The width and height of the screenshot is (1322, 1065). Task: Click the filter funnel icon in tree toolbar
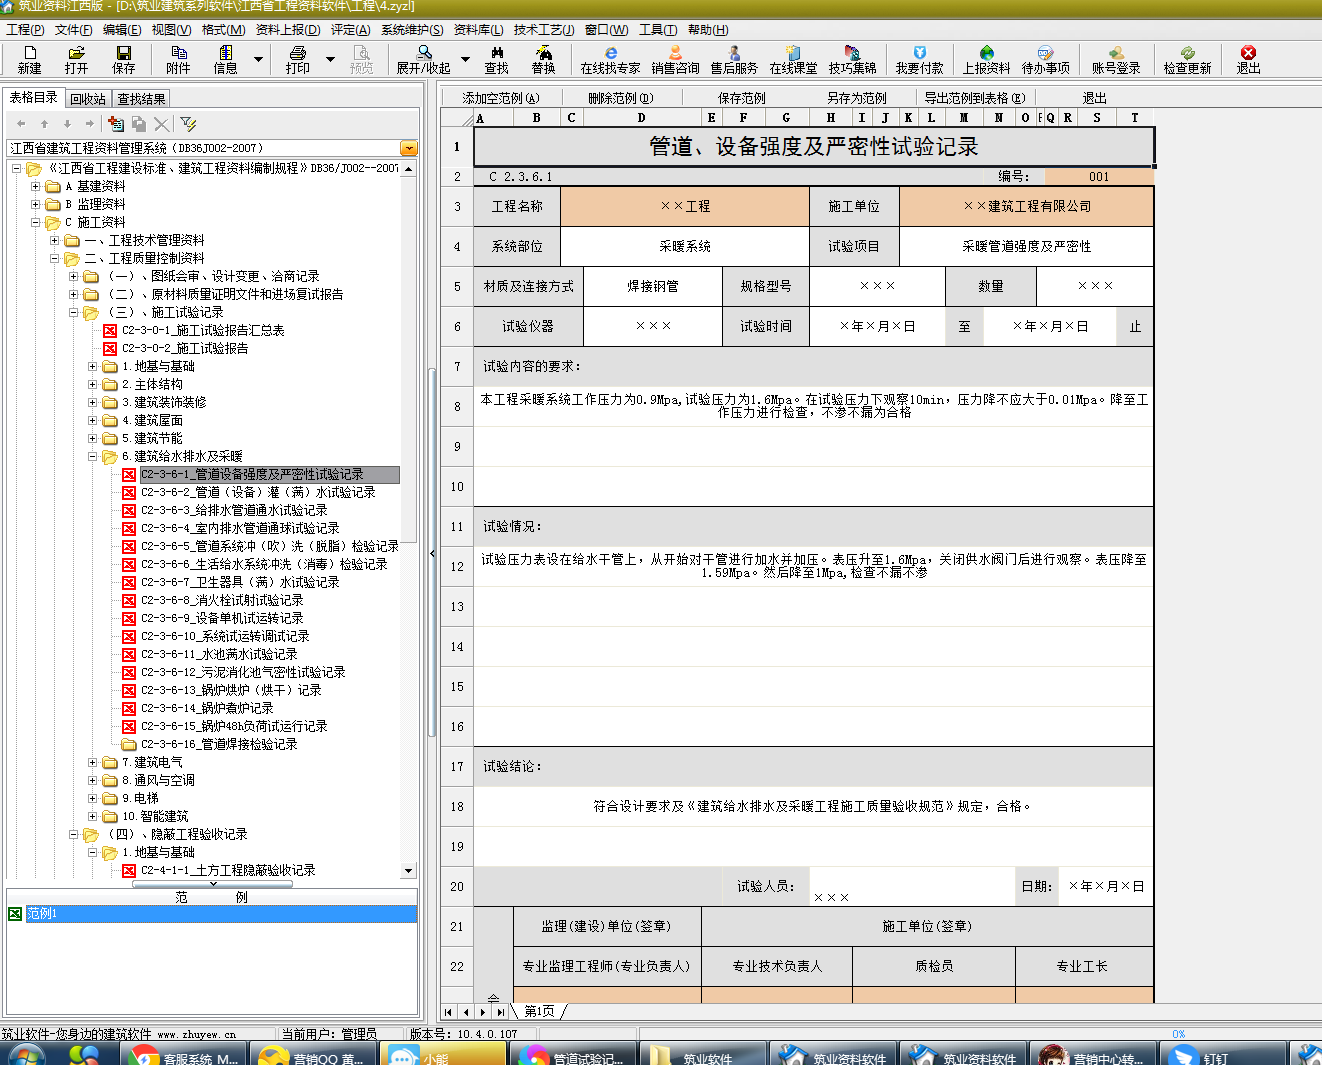coord(188,123)
